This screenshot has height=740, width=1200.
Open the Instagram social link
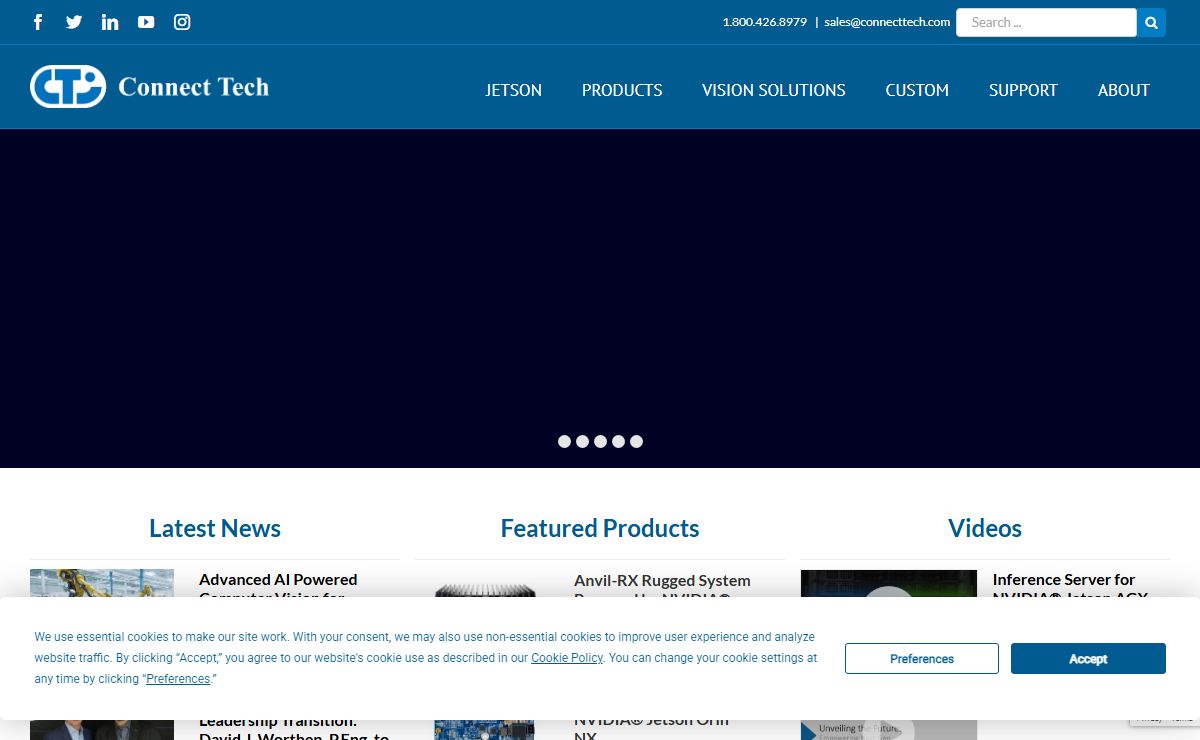point(182,22)
